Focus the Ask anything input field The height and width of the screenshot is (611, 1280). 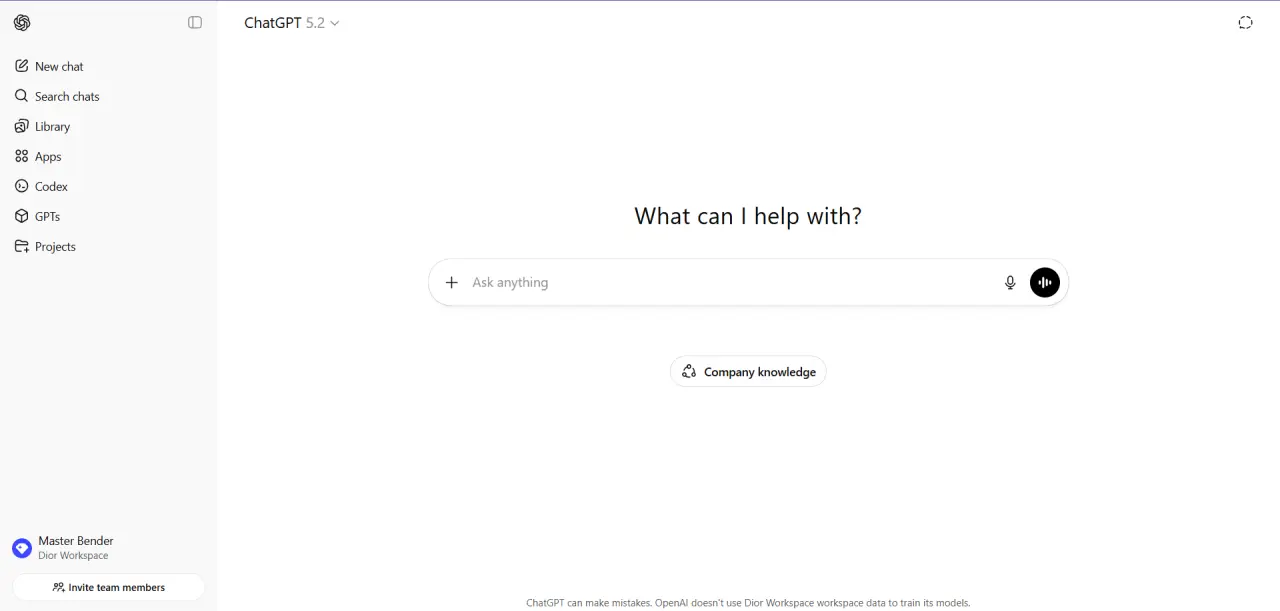pyautogui.click(x=730, y=282)
